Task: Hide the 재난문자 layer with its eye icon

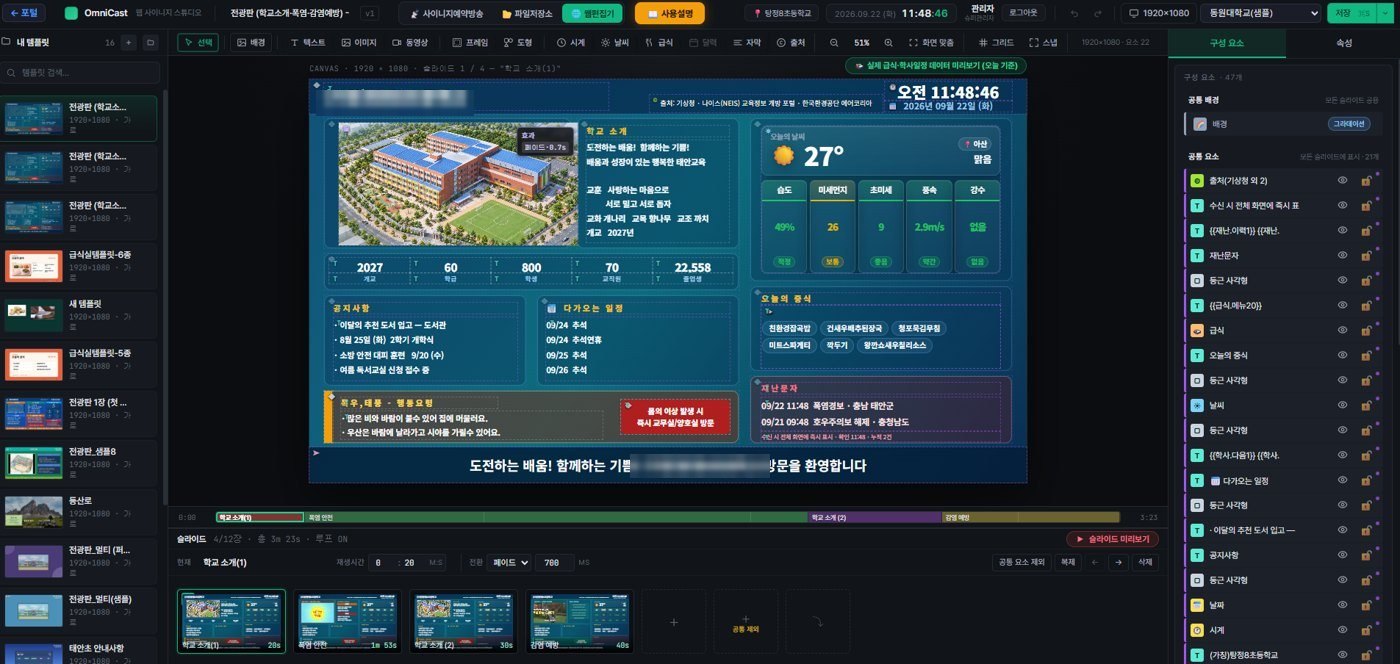Action: 1343,255
